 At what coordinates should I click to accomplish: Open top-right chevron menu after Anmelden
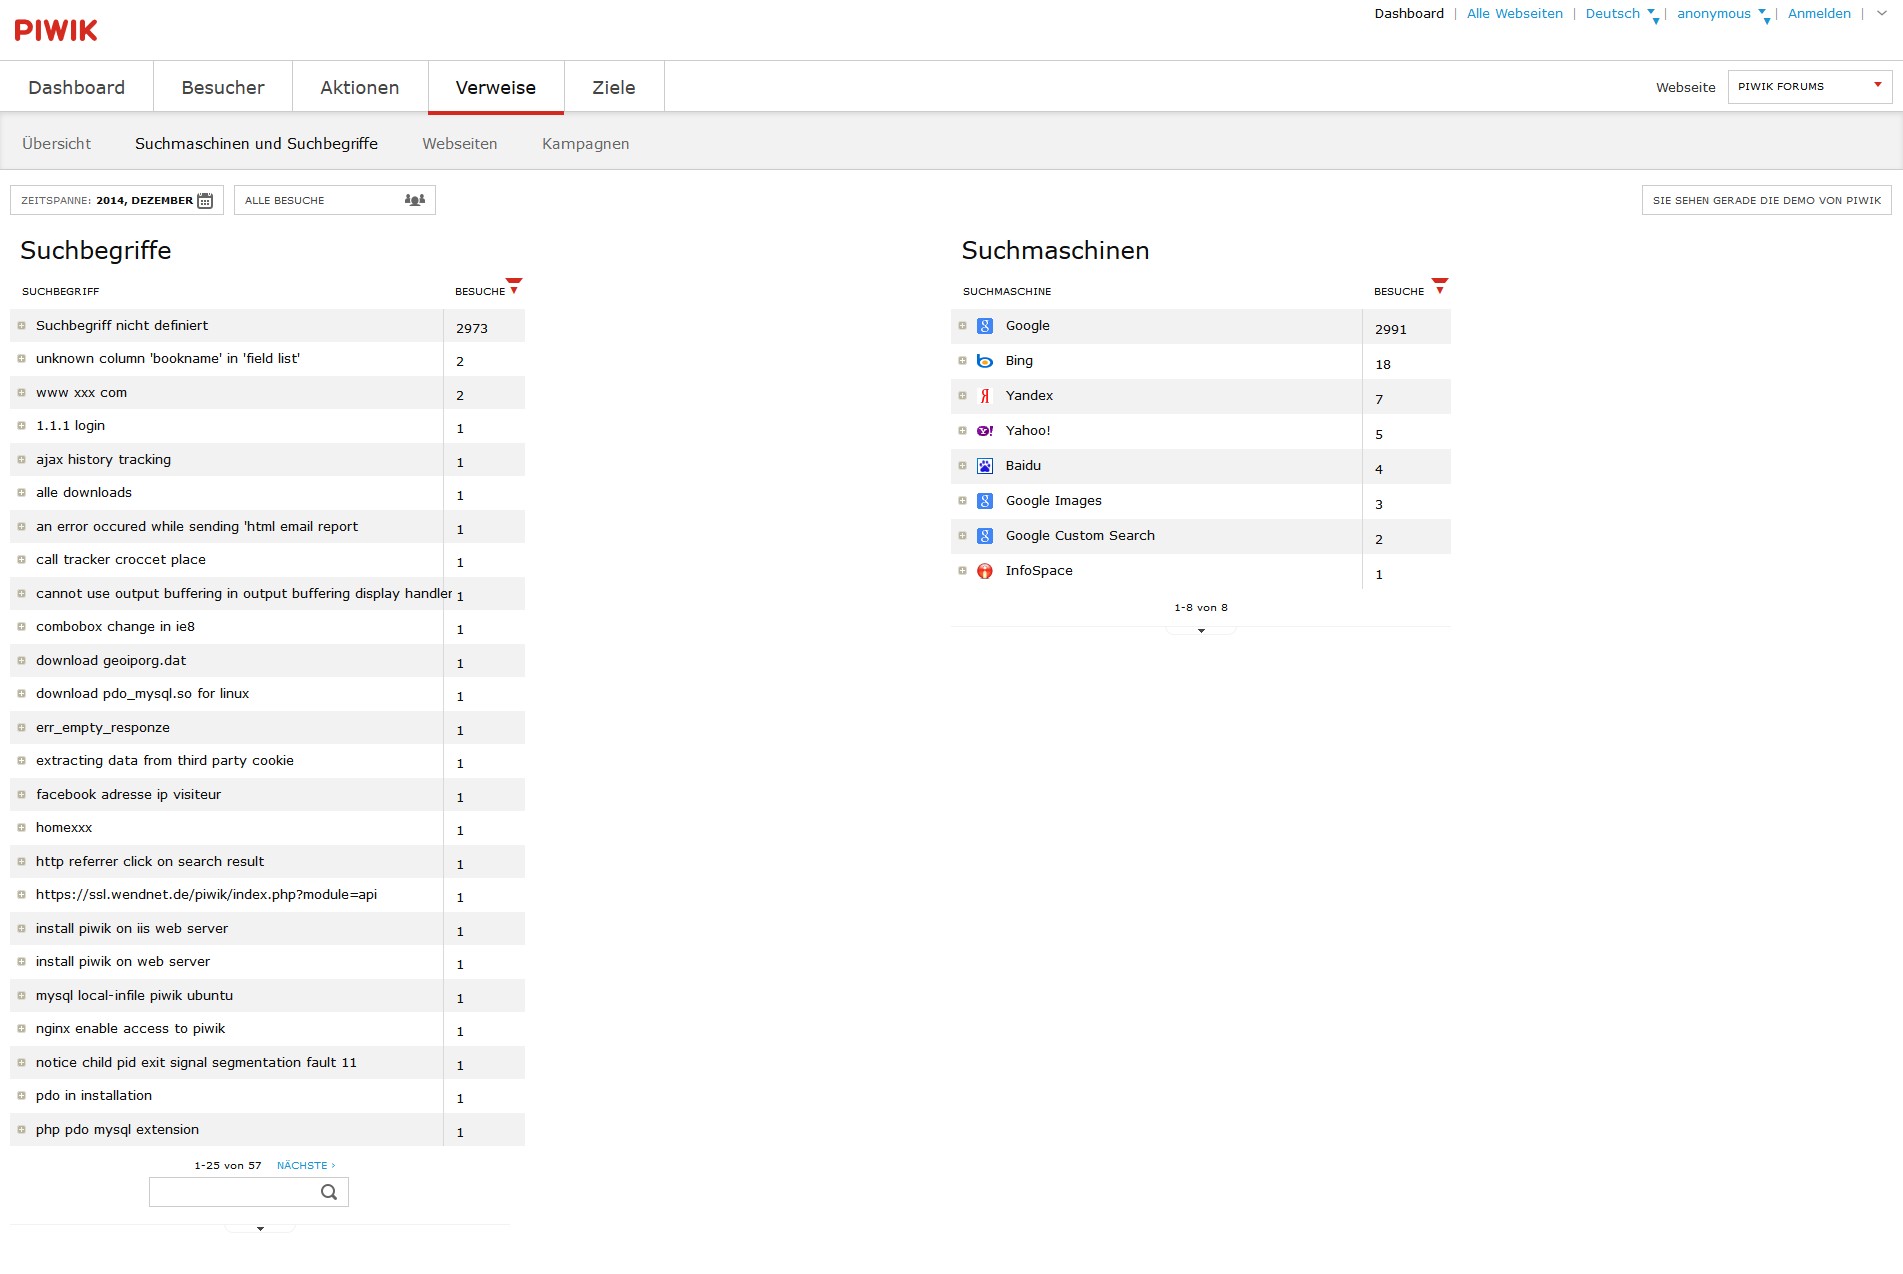point(1881,14)
